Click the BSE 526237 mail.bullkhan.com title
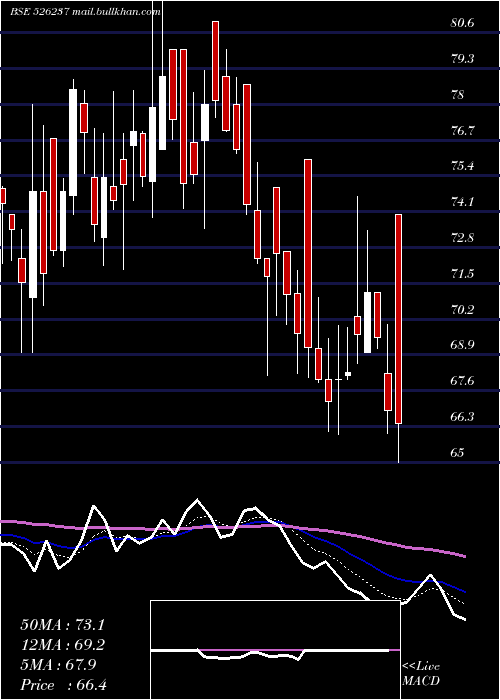500x700 pixels. click(x=85, y=12)
